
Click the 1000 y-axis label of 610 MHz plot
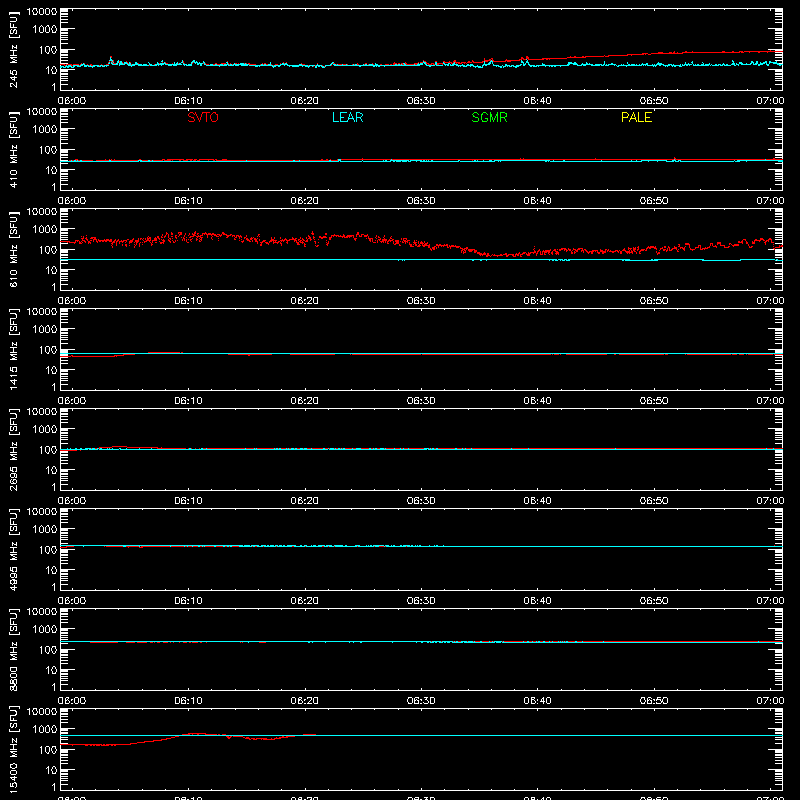tap(45, 230)
